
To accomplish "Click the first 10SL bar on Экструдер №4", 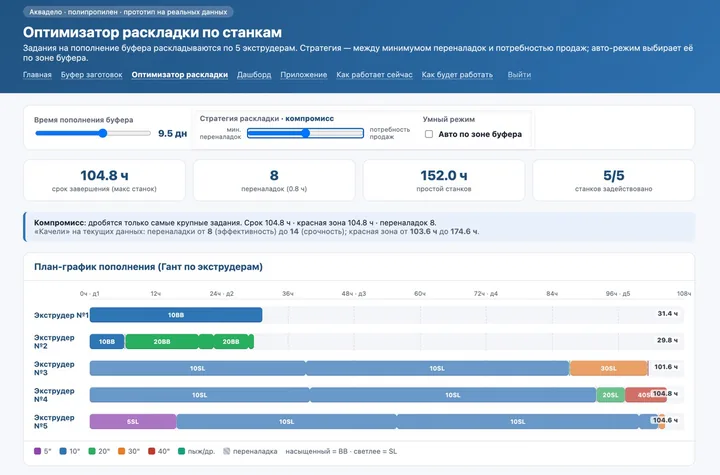I will 200,395.
